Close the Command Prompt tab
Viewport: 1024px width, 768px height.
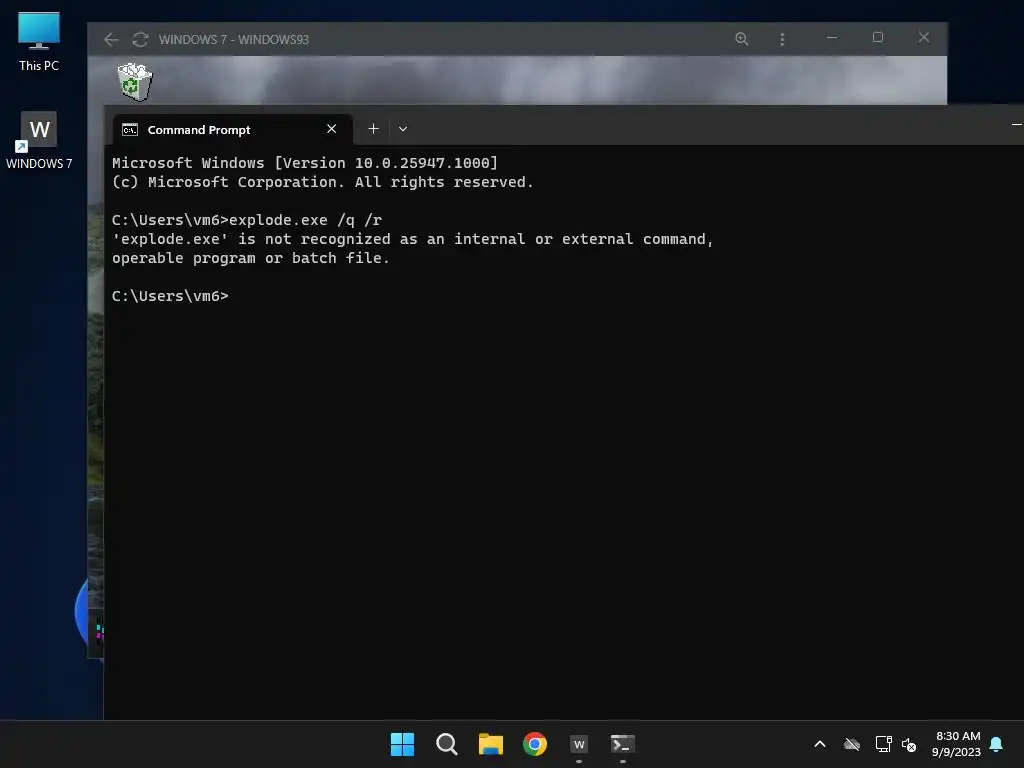click(x=331, y=129)
